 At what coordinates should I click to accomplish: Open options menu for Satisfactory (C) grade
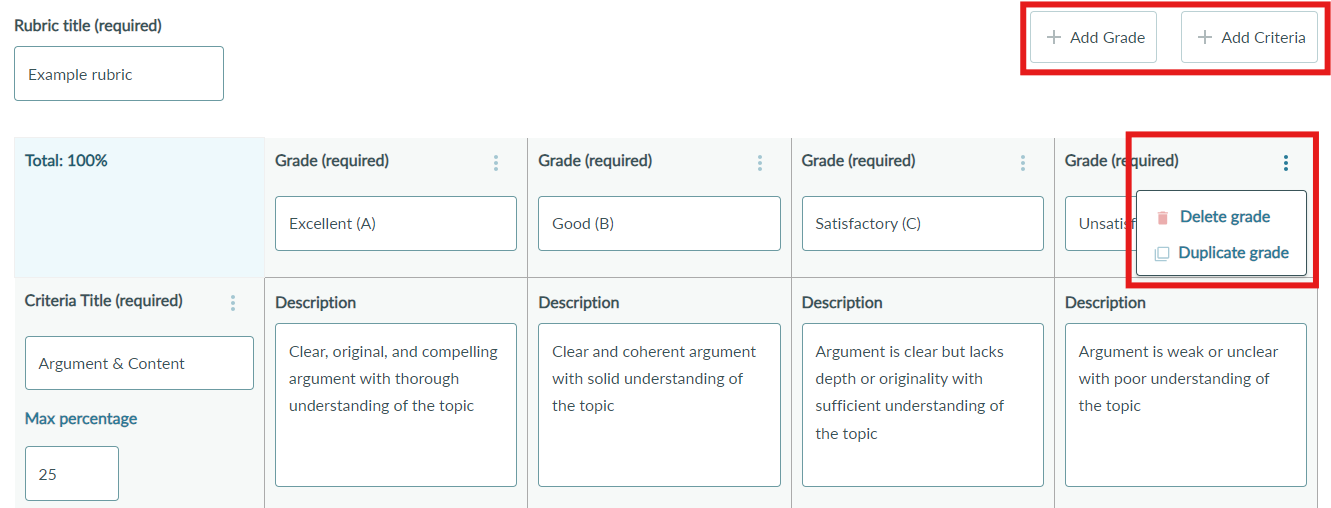[1022, 163]
